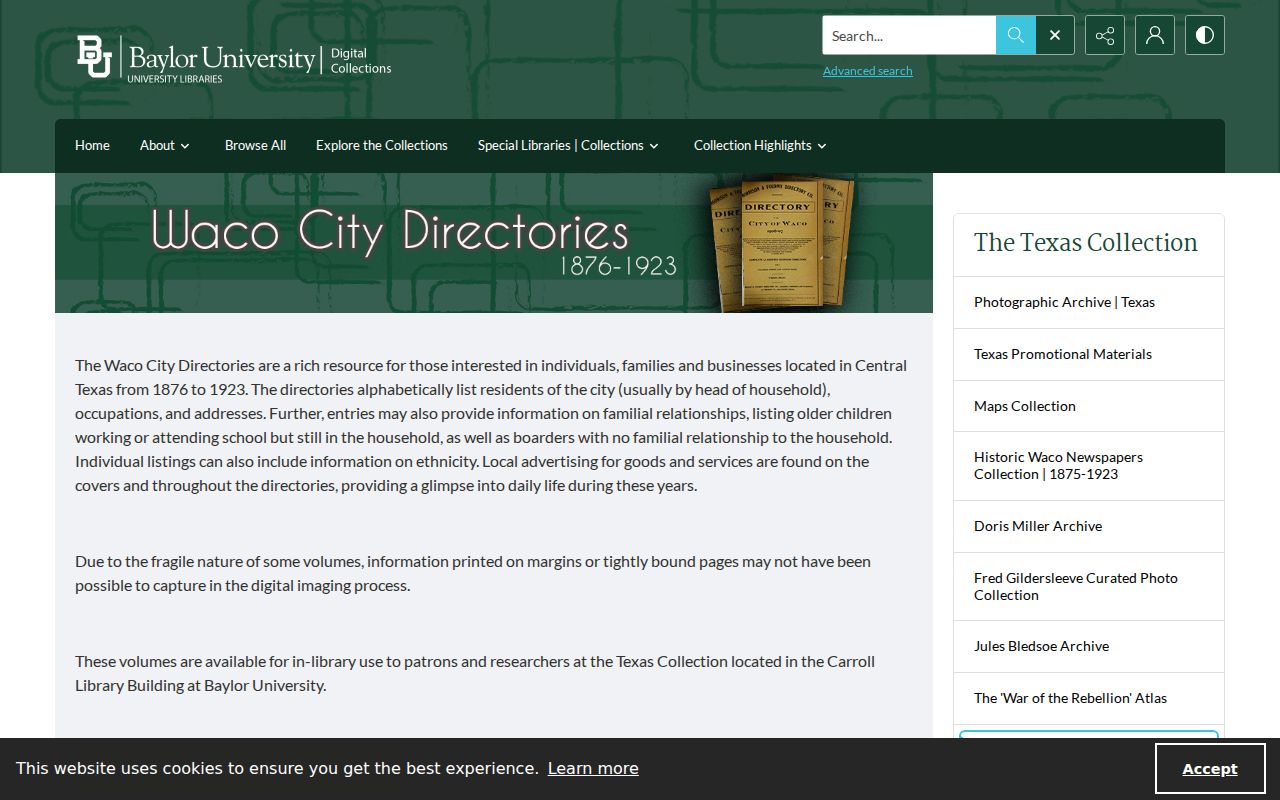Toggle the high contrast mode icon
1280x800 pixels.
pyautogui.click(x=1205, y=35)
